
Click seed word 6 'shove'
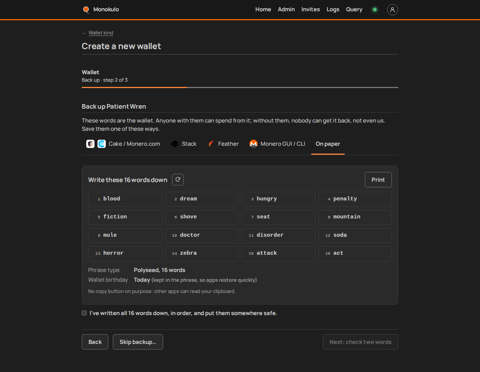(201, 217)
